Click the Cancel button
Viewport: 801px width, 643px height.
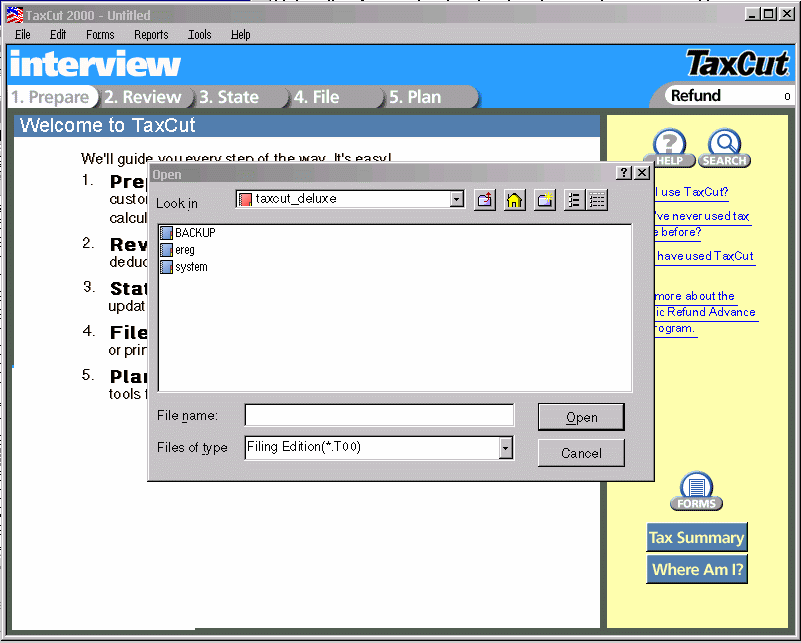point(581,453)
